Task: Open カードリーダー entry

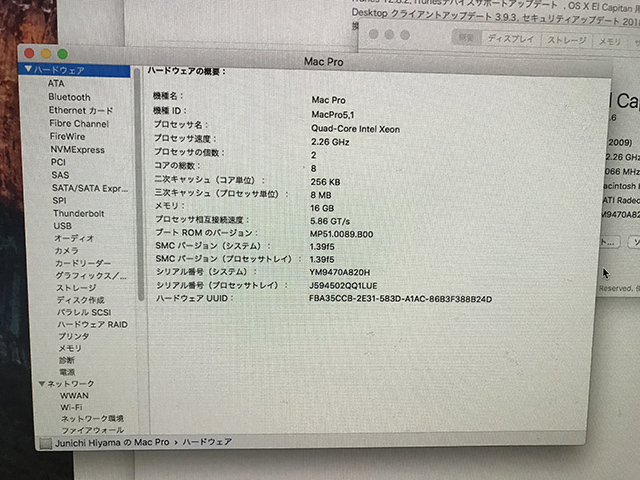Action: [x=83, y=263]
